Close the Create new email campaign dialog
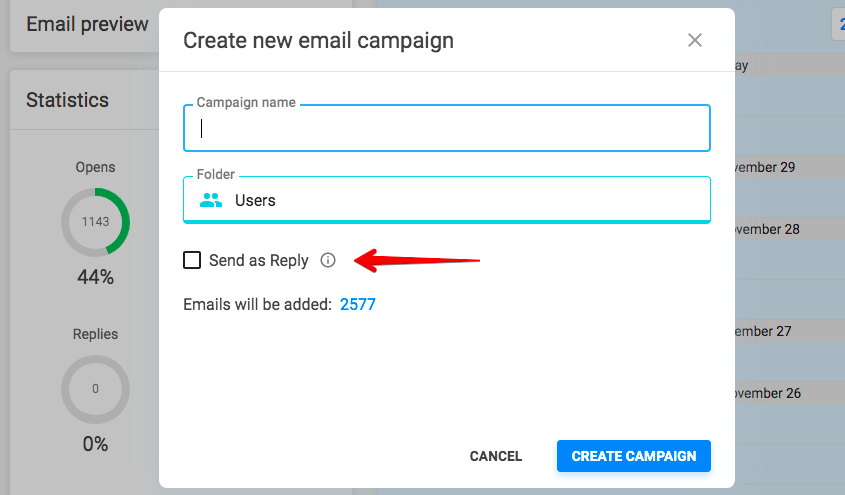 click(695, 40)
